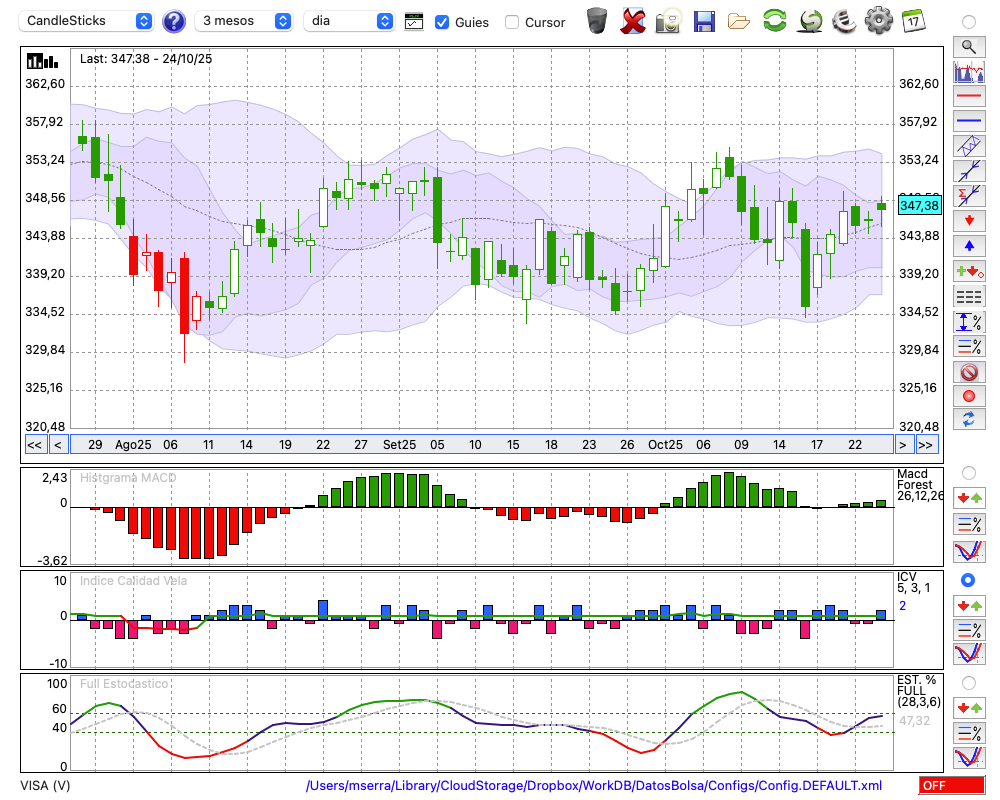Enable the Cursor checkbox

[x=511, y=22]
